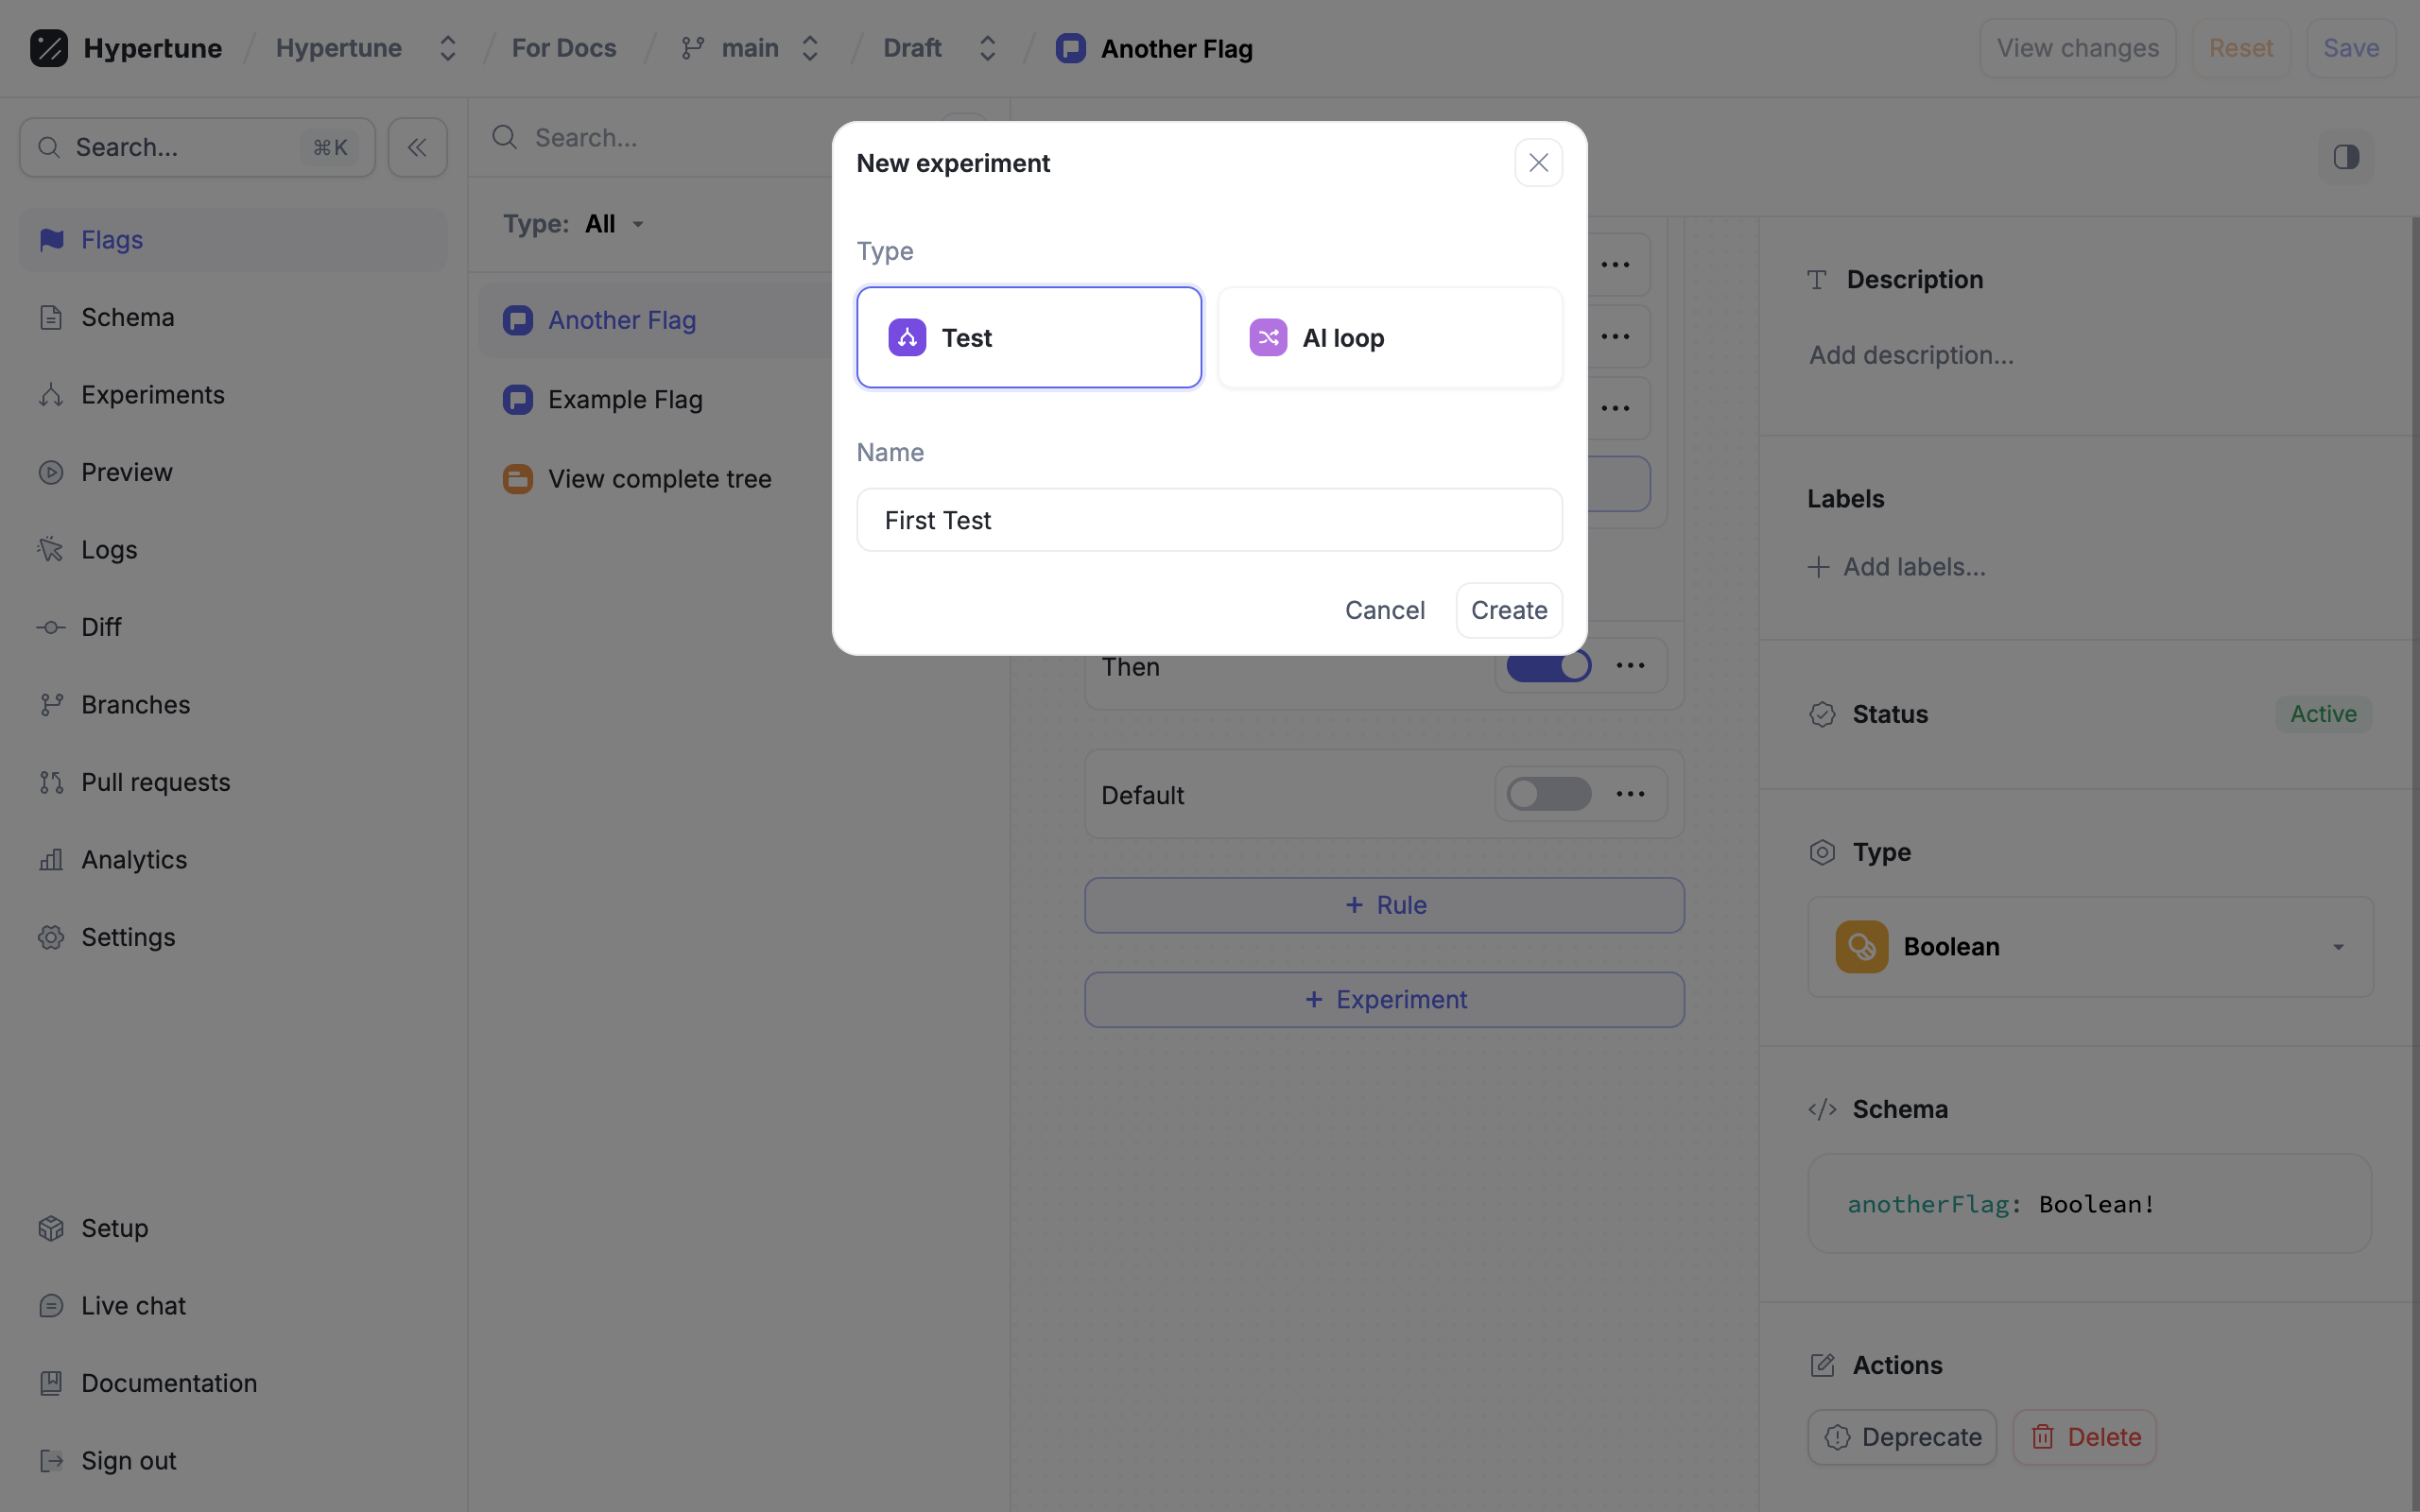Screen dimensions: 2420x1512
Task: Click the AI loop shuffle icon
Action: coord(1268,338)
